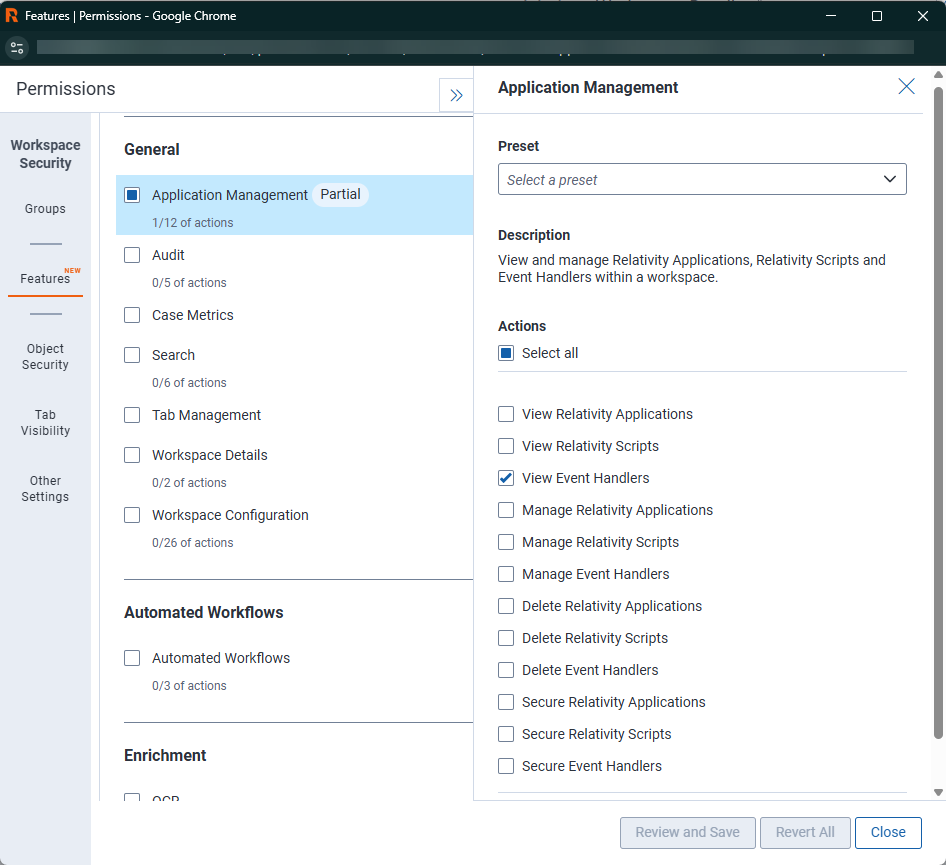Check Delete Relativity Scripts
This screenshot has width=946, height=865.
506,638
